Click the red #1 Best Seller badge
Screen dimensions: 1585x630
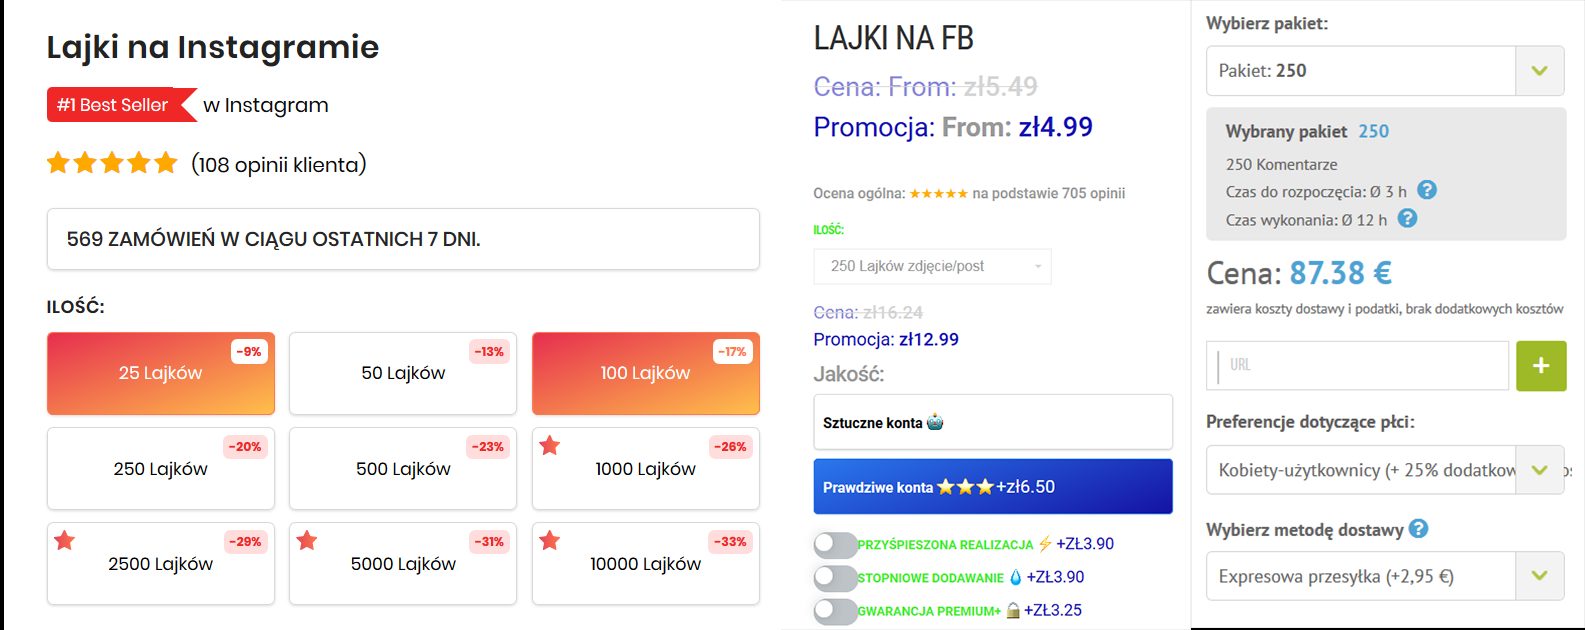(121, 105)
